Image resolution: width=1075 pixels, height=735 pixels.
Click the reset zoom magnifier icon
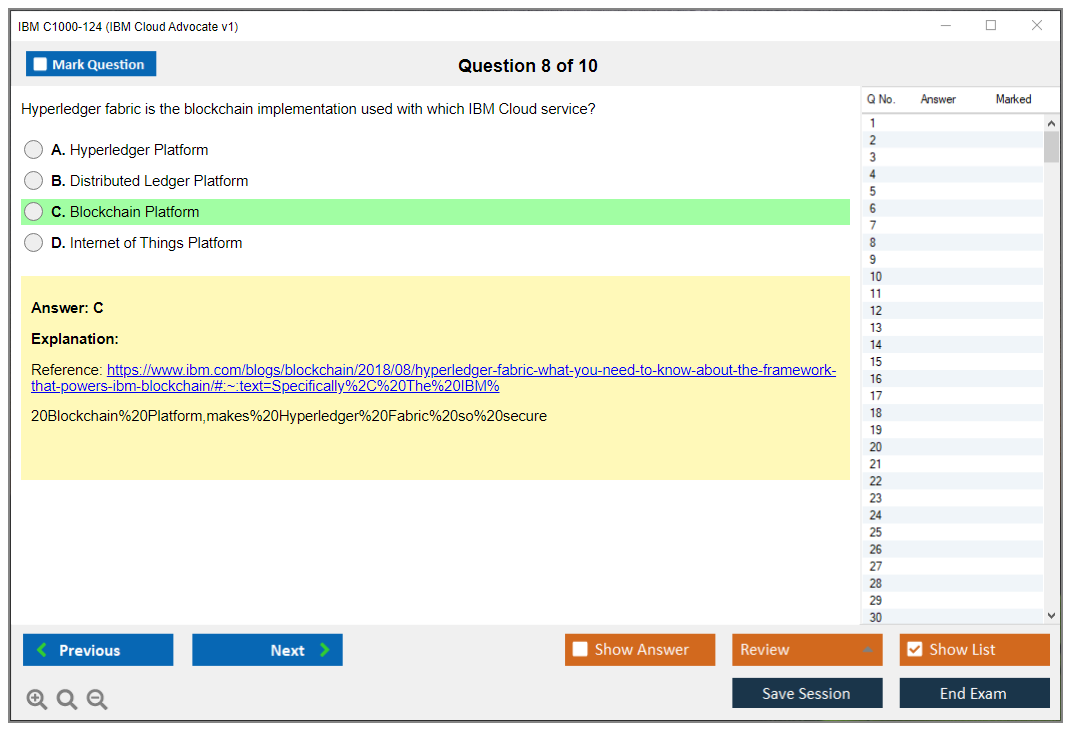(67, 700)
